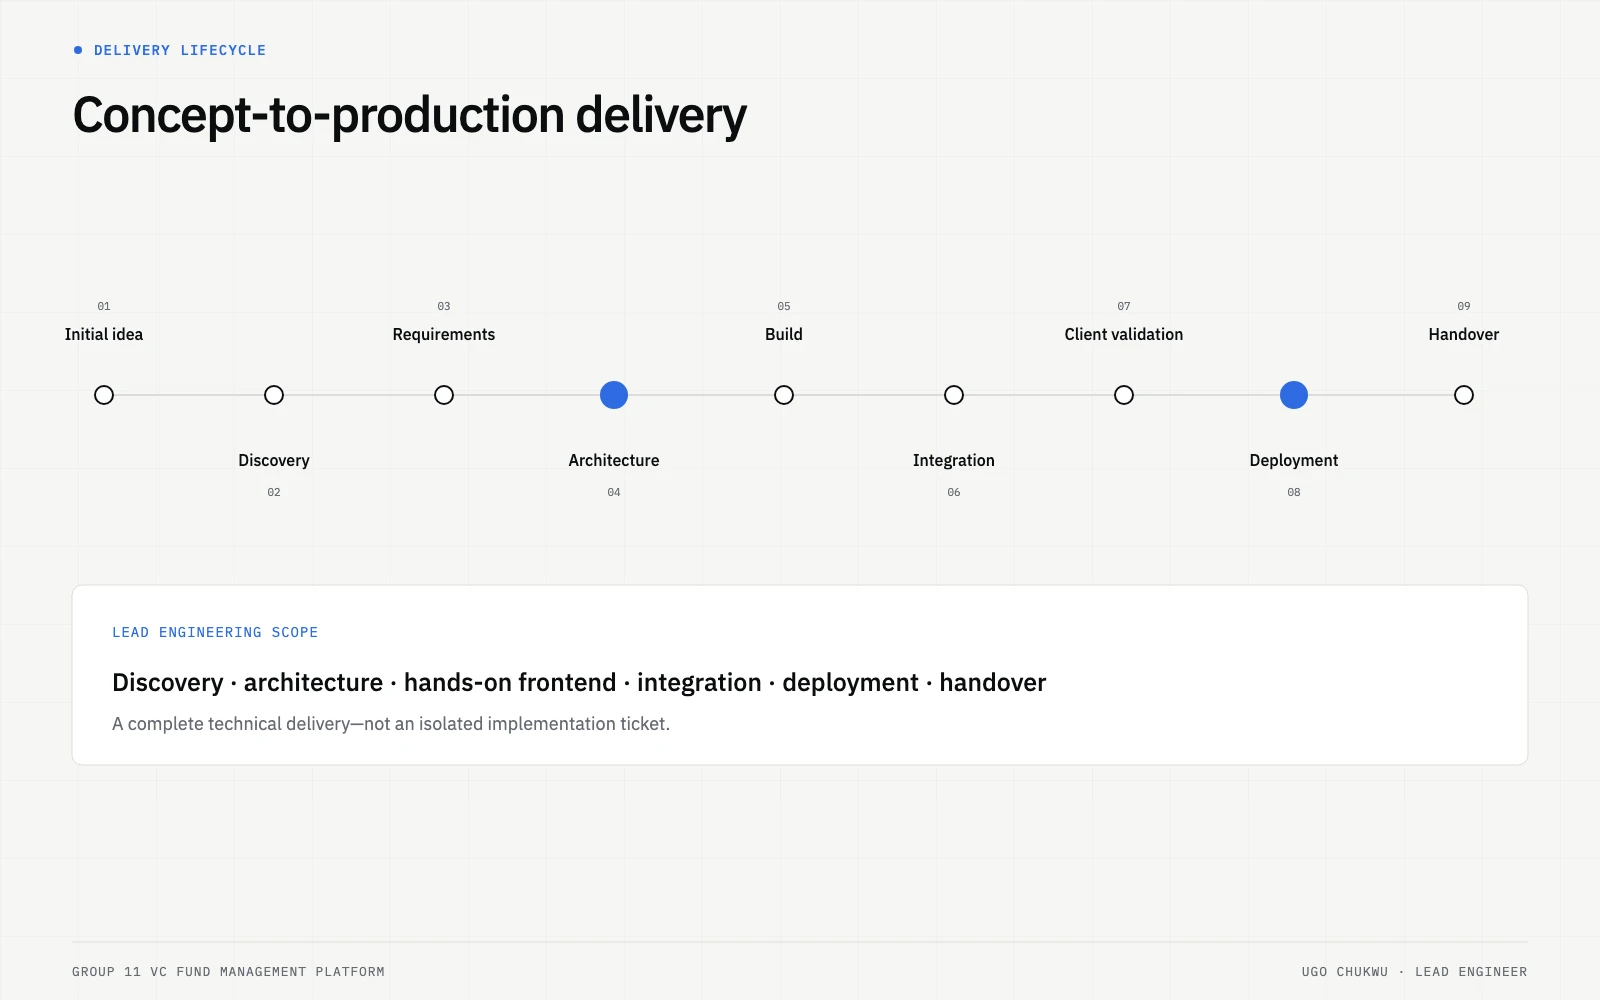Click step number 06

coord(954,492)
